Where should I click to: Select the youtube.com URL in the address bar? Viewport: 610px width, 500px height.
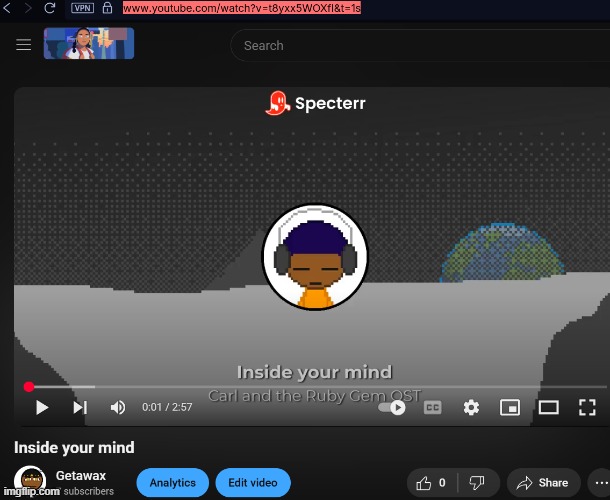[242, 7]
